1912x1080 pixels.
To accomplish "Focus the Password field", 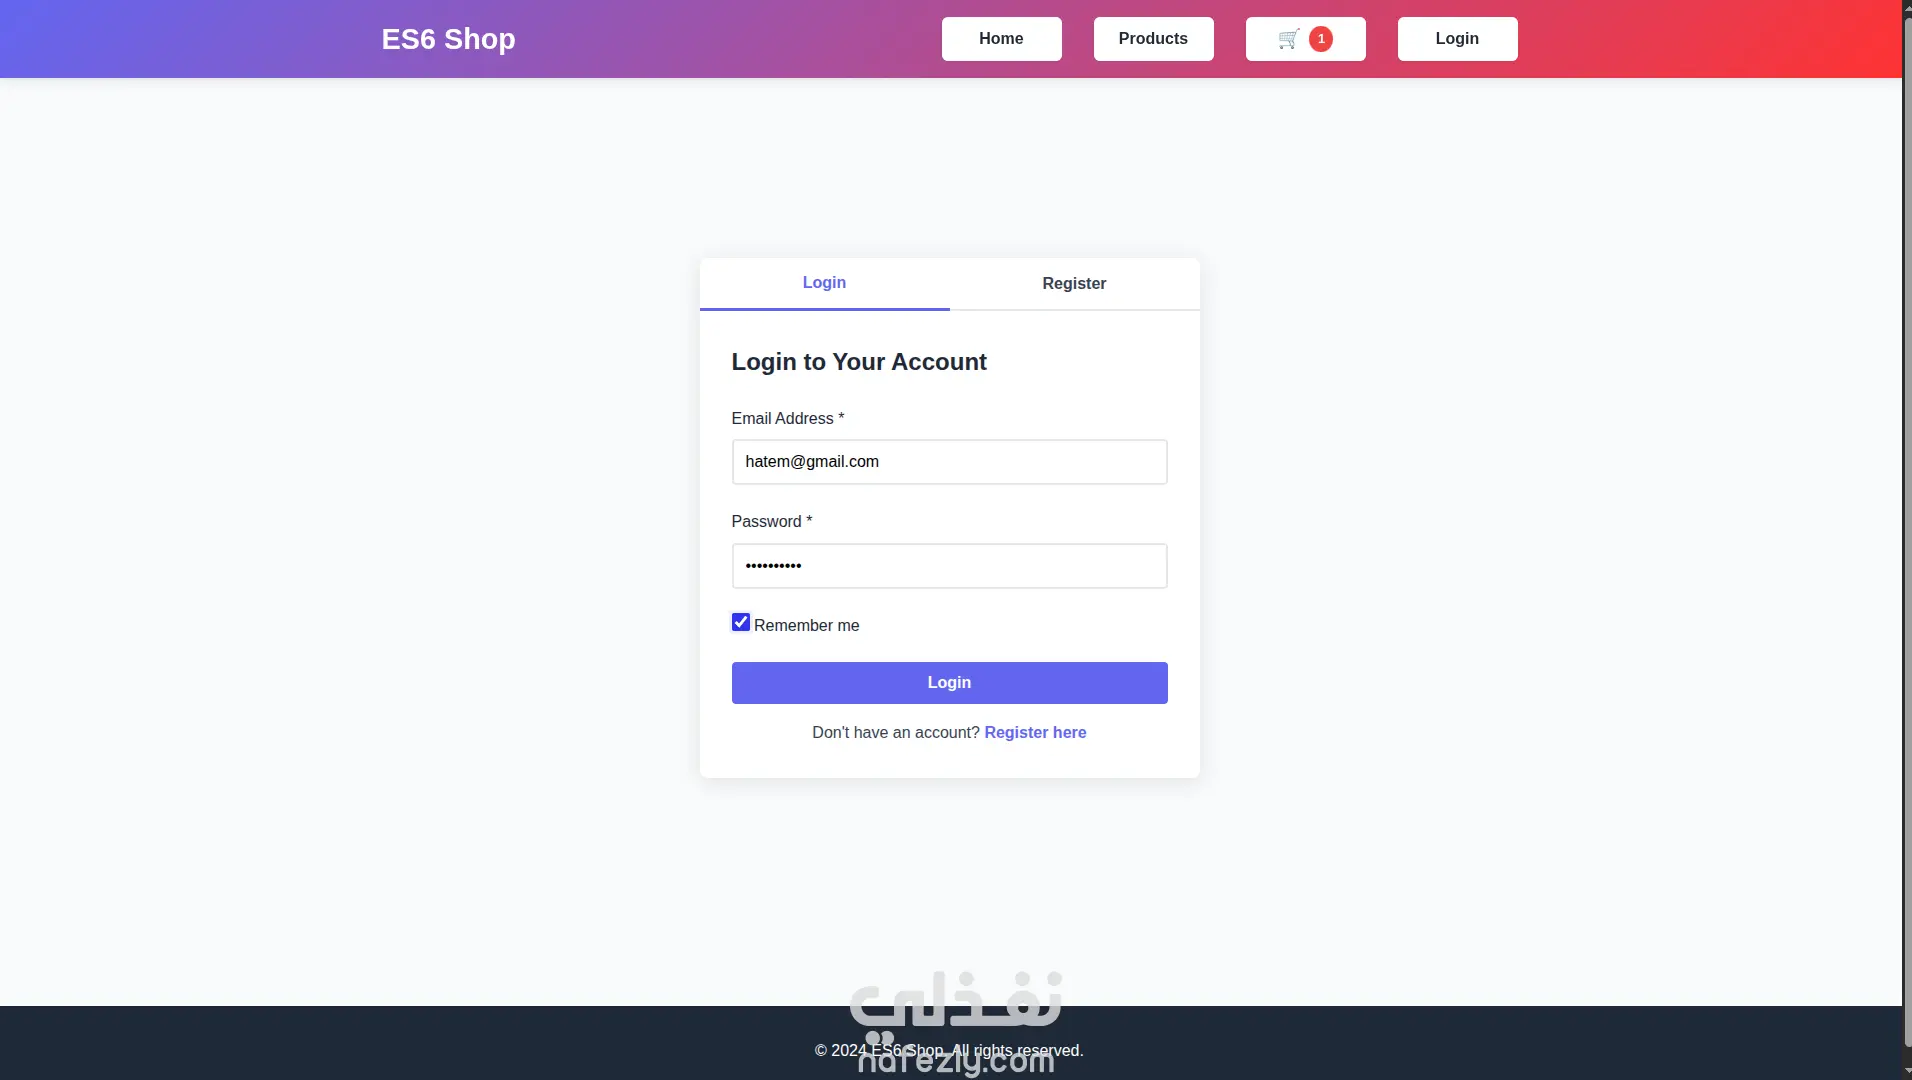I will click(x=949, y=566).
